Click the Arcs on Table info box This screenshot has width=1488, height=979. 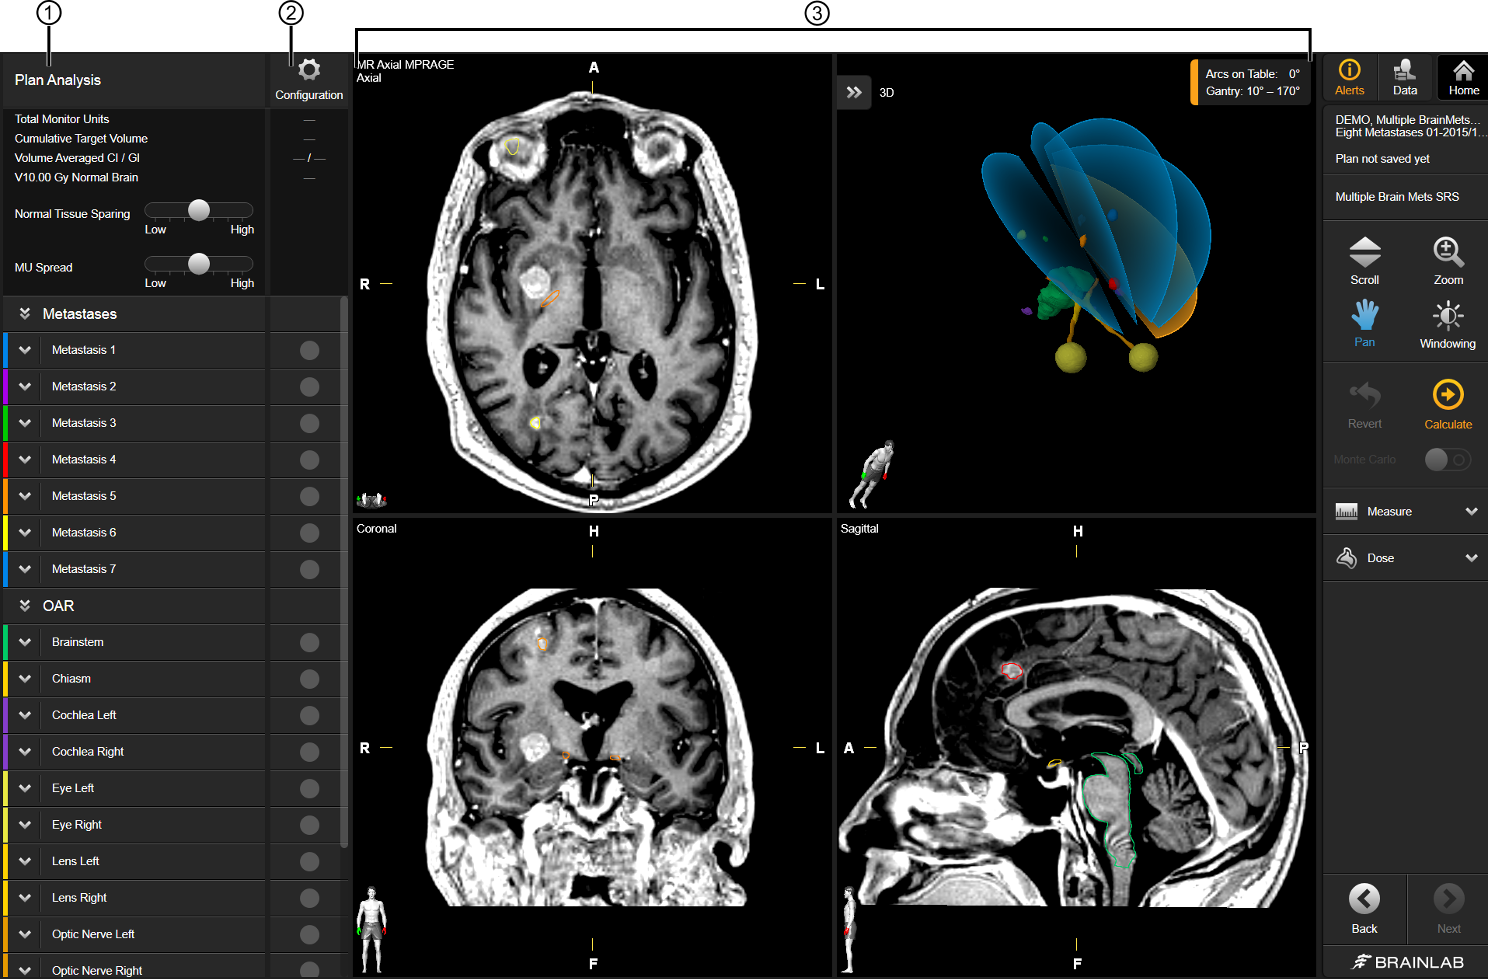coord(1250,82)
